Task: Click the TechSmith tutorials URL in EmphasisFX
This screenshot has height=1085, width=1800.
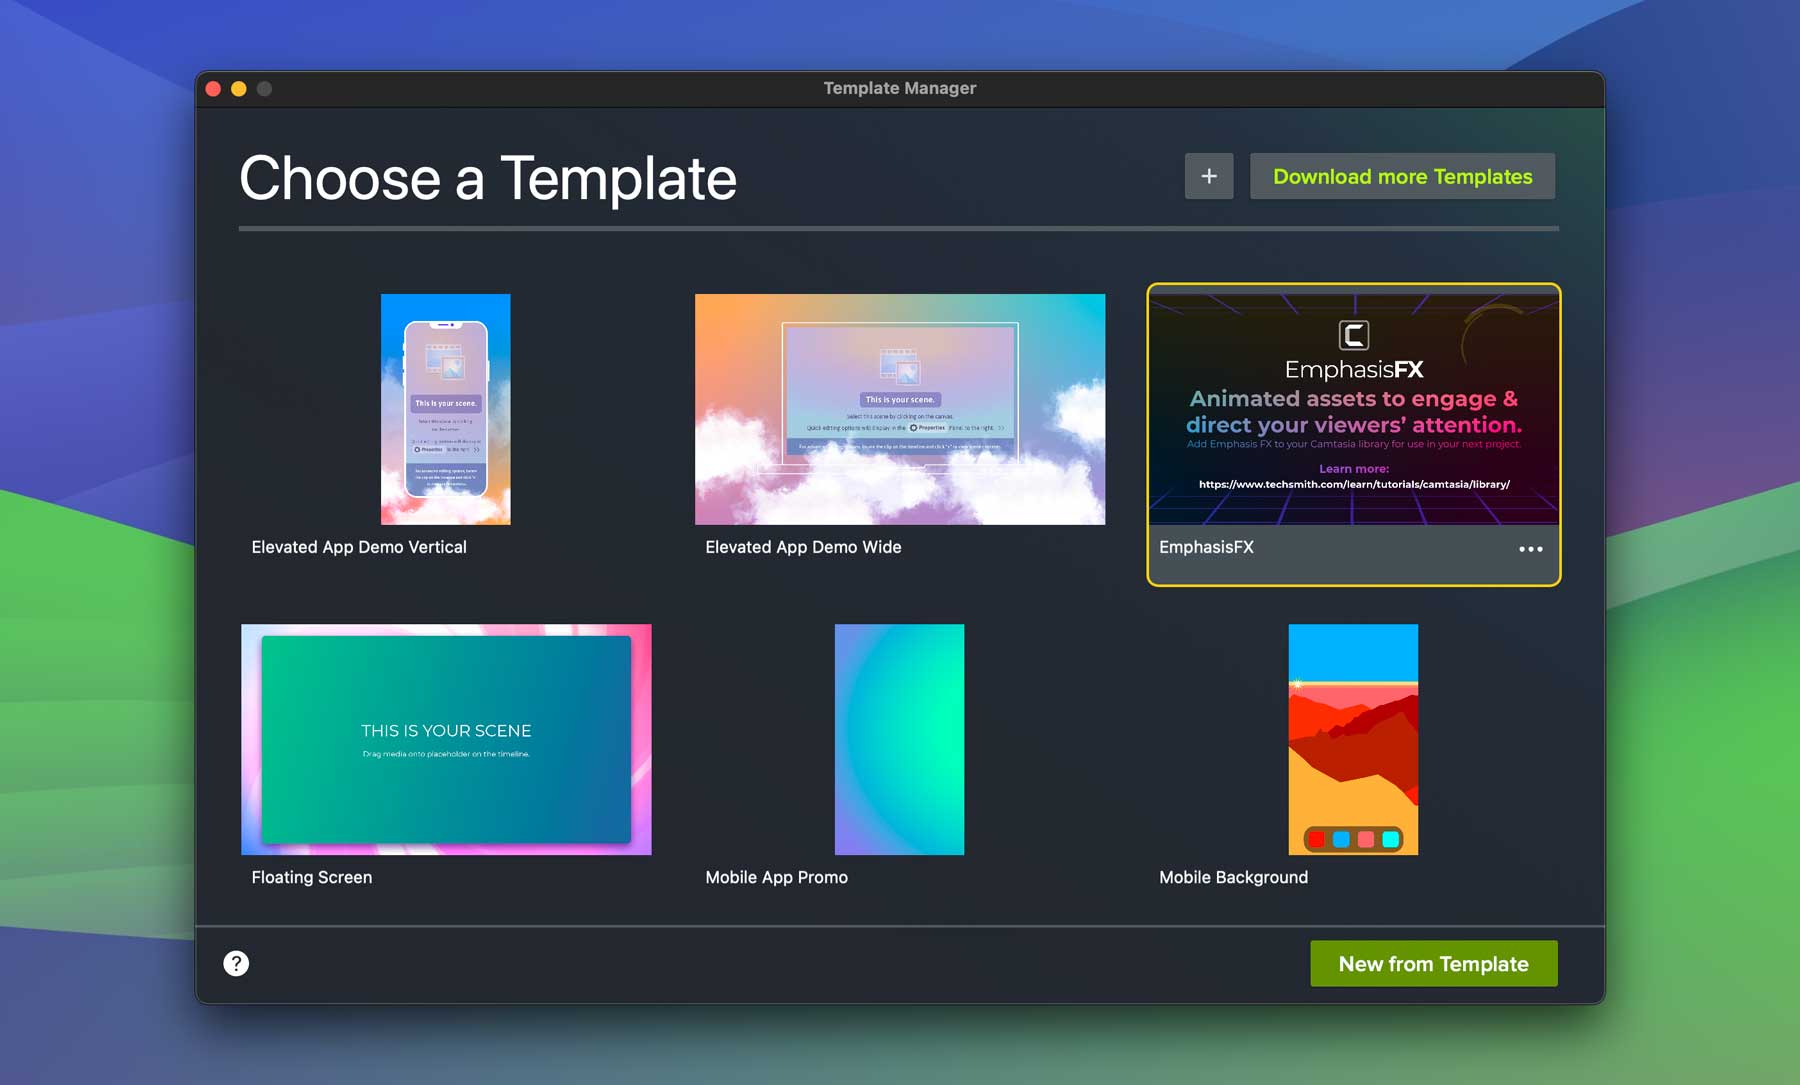Action: coord(1354,484)
